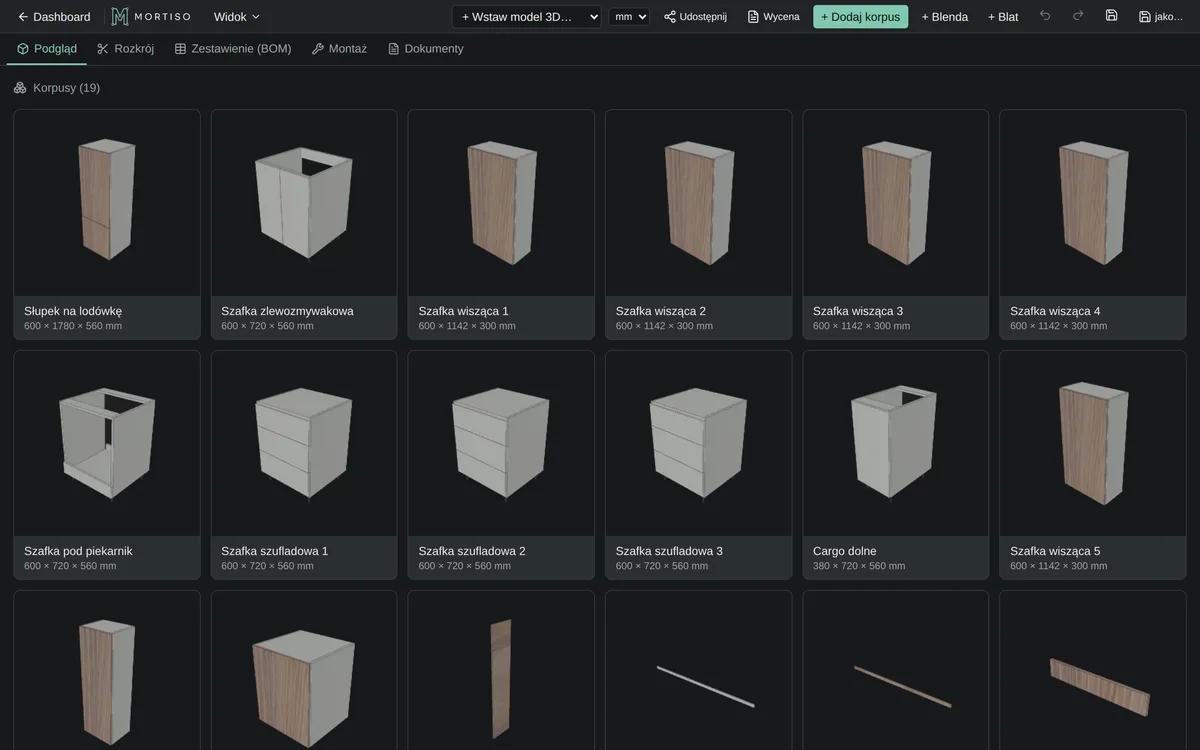
Task: Select the Szafka wisząca 3 preview
Action: coord(896,203)
